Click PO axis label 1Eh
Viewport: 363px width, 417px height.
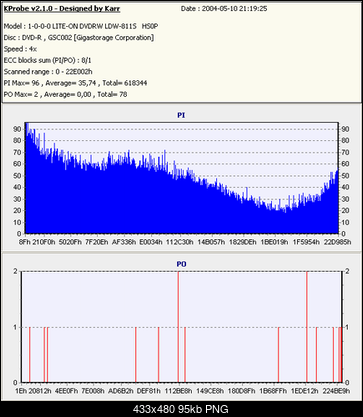coord(21,391)
